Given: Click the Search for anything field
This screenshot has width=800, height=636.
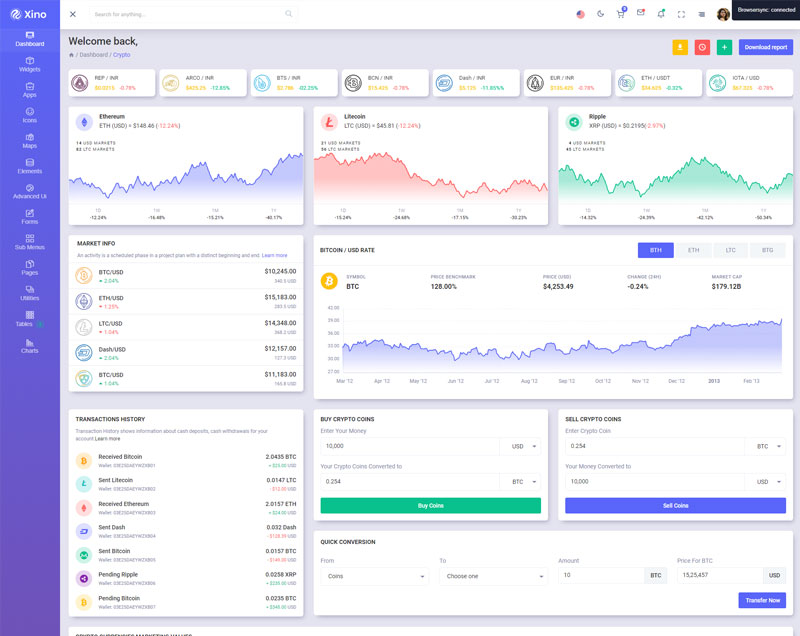Looking at the screenshot, I should pos(190,14).
